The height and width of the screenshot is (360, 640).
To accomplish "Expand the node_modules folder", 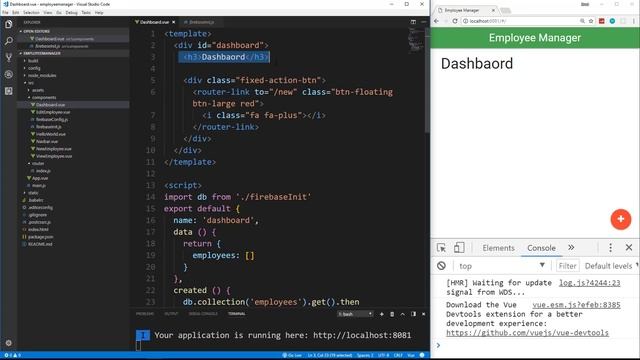I will point(42,76).
